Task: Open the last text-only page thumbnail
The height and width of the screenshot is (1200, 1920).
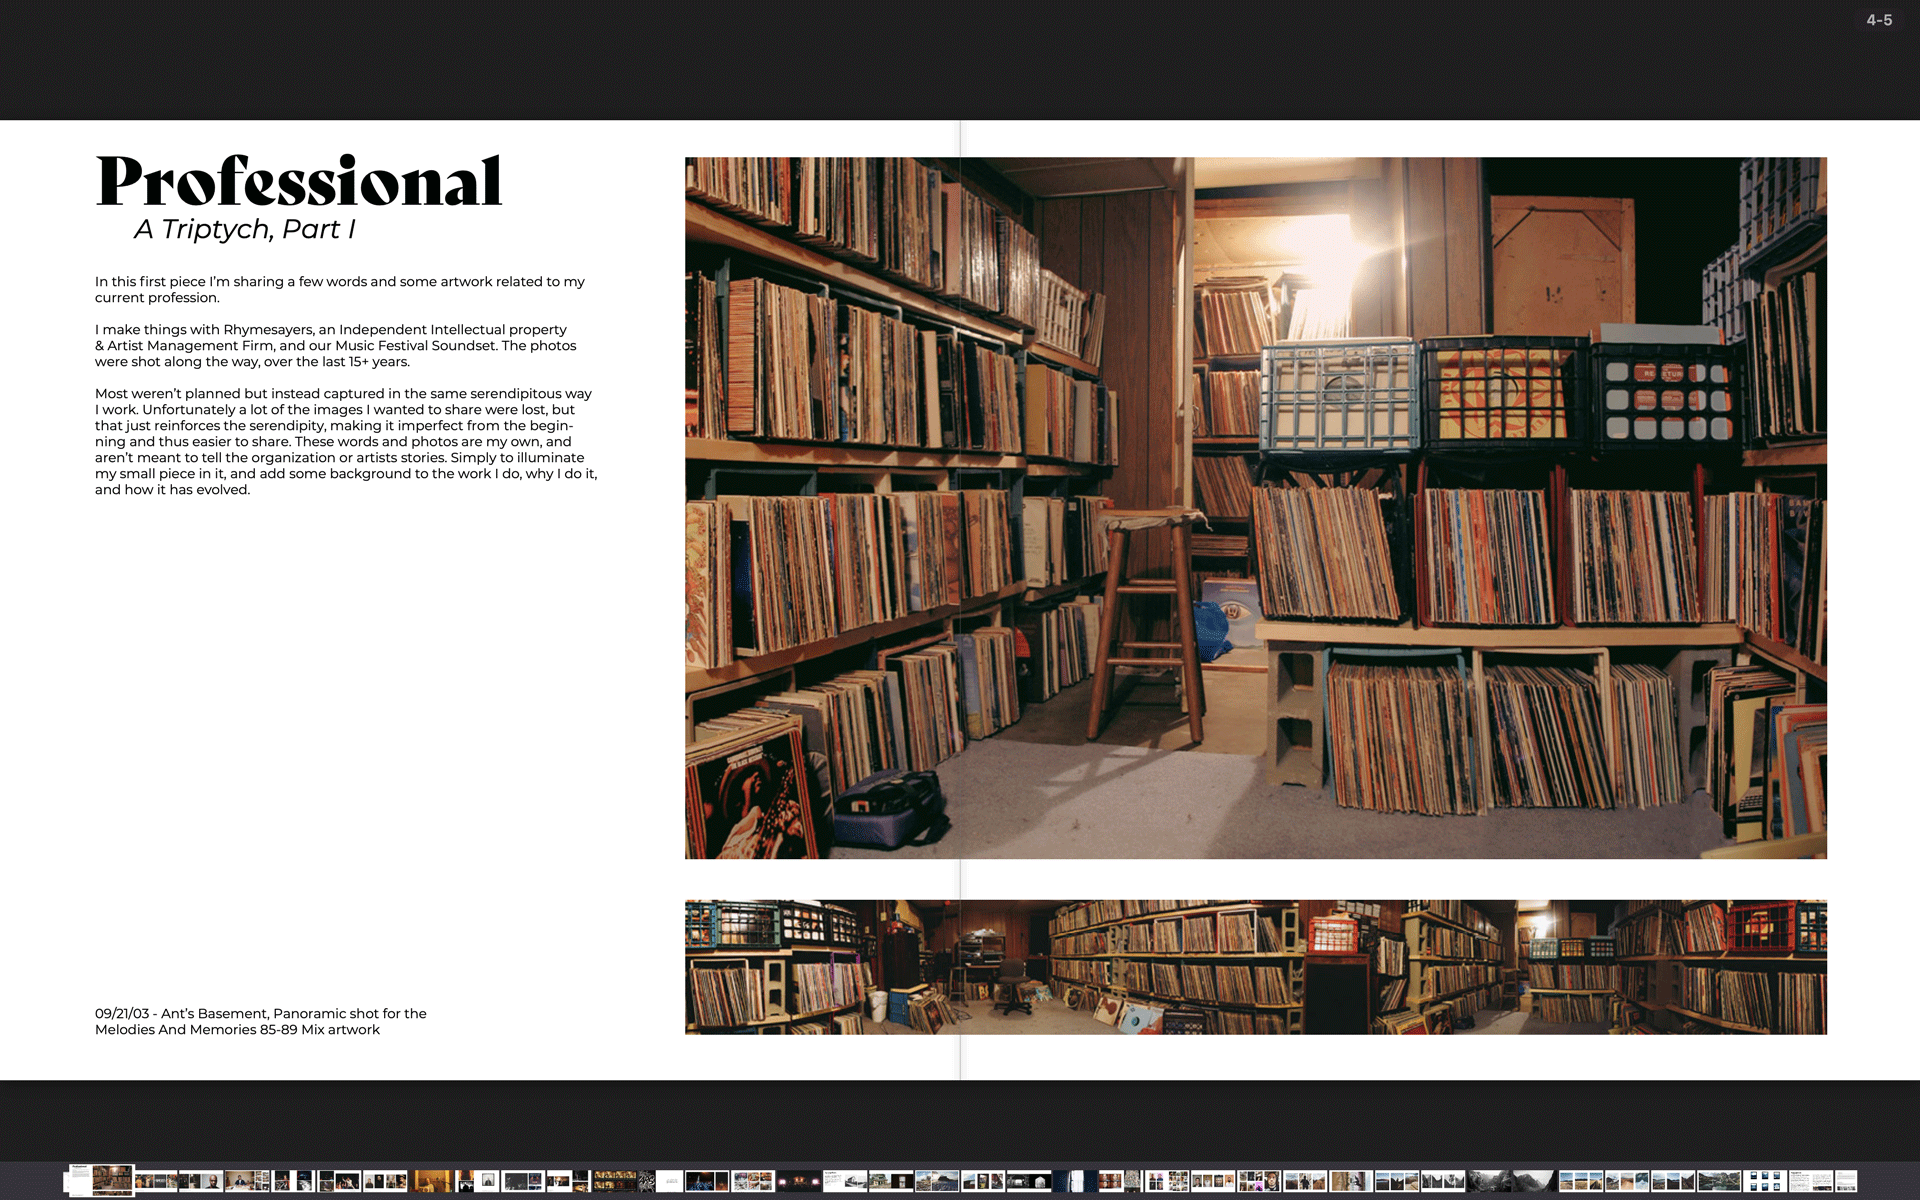Action: (x=1845, y=1182)
